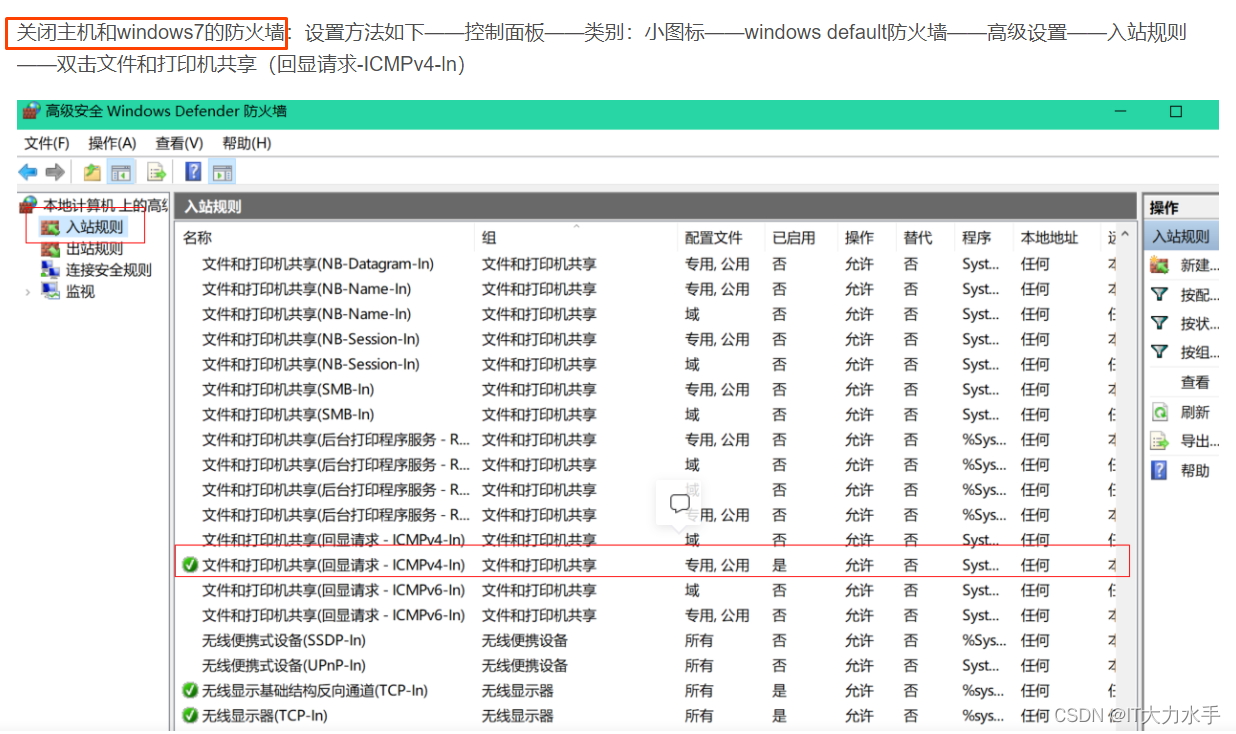
Task: Open the 文件(F) menu
Action: pyautogui.click(x=47, y=143)
